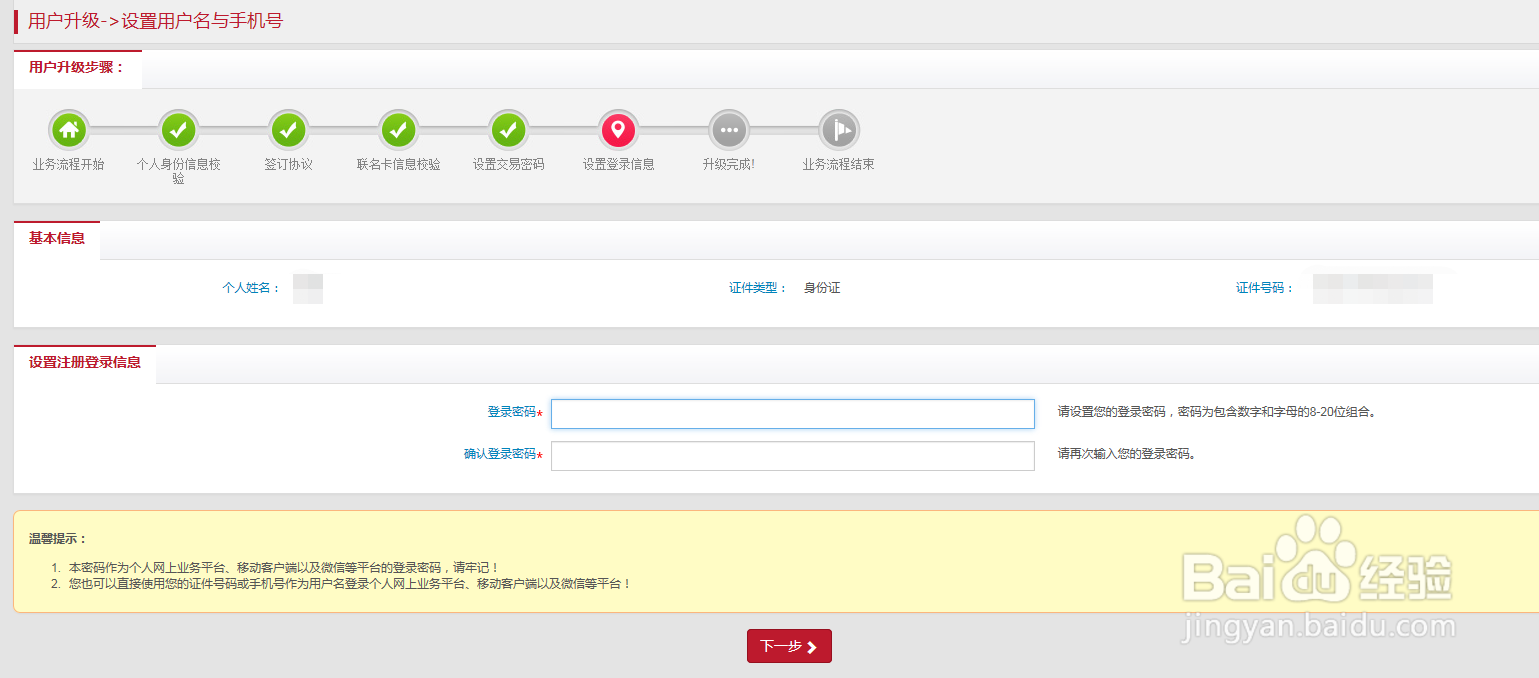Click the 设置交易密码 step checkmark icon
Screen dimensions: 1539x678
tap(508, 129)
